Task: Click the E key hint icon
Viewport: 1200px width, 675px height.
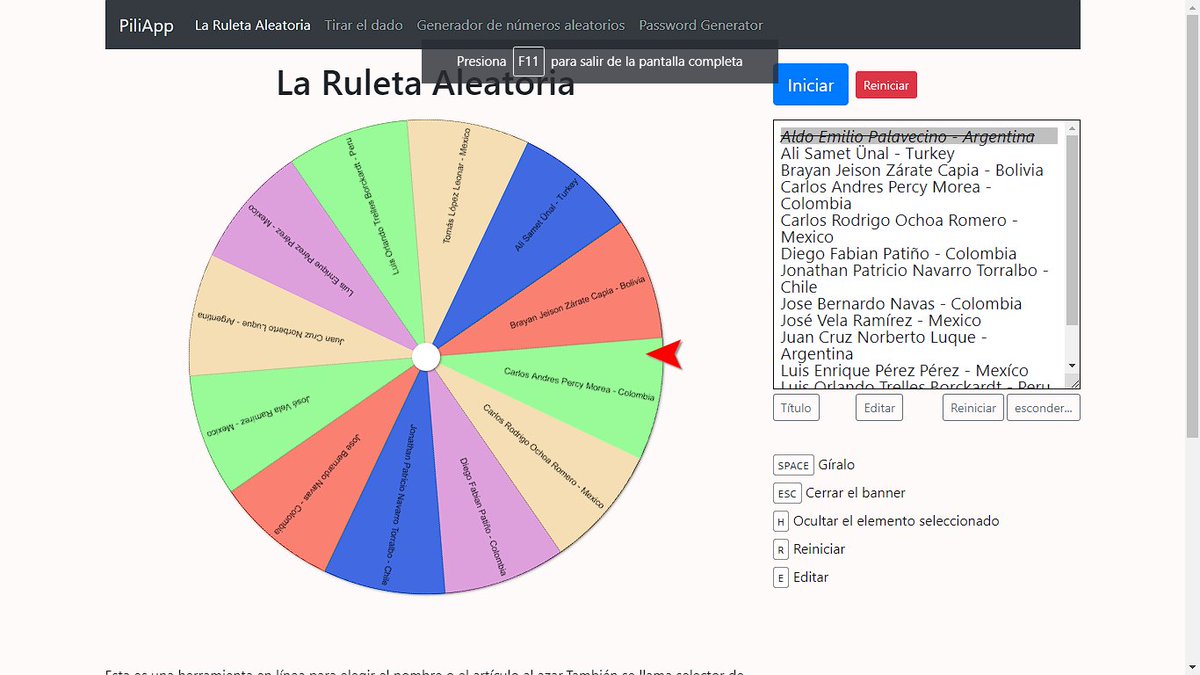Action: [x=781, y=577]
